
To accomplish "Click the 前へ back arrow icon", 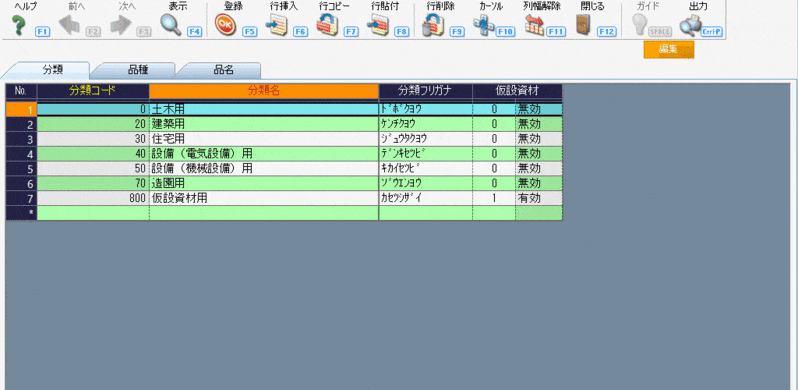I will pyautogui.click(x=69, y=25).
